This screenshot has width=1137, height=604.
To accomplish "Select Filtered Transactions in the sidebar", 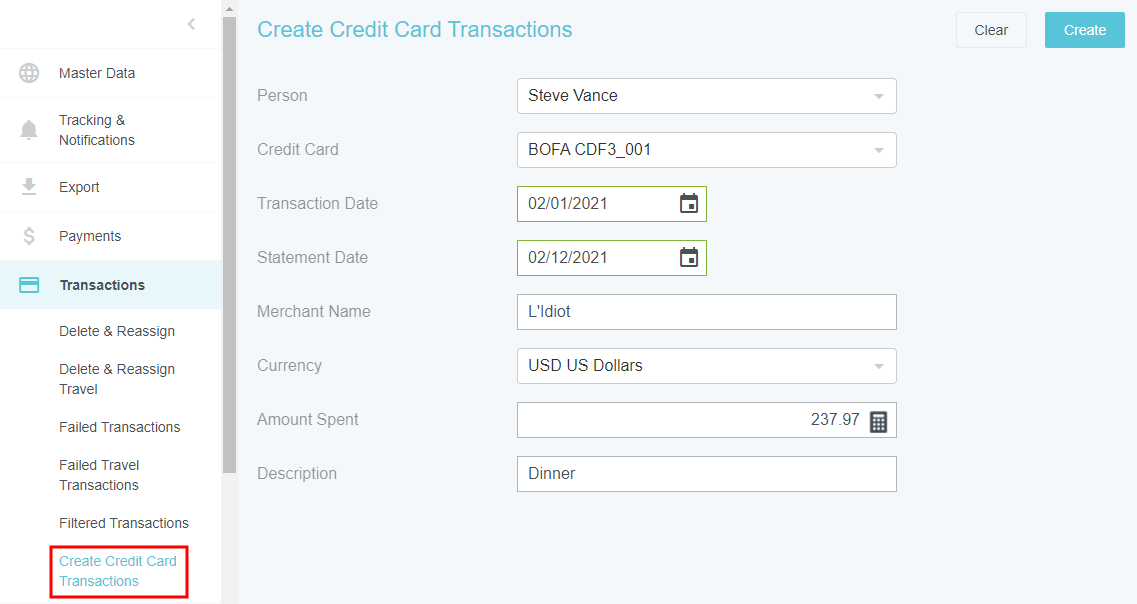I will pos(124,523).
